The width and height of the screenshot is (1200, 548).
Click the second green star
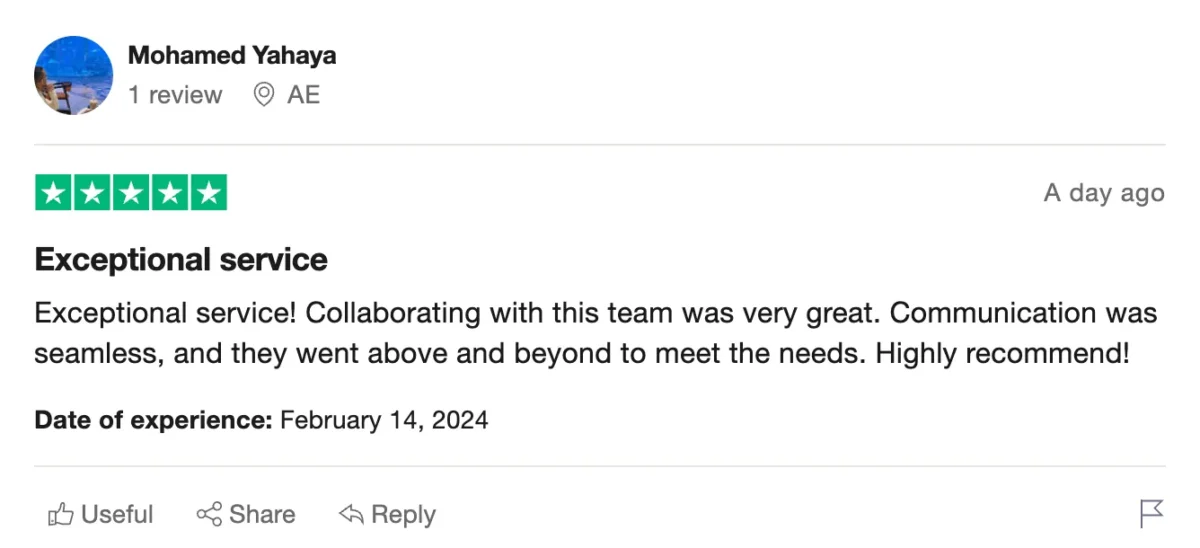[92, 193]
